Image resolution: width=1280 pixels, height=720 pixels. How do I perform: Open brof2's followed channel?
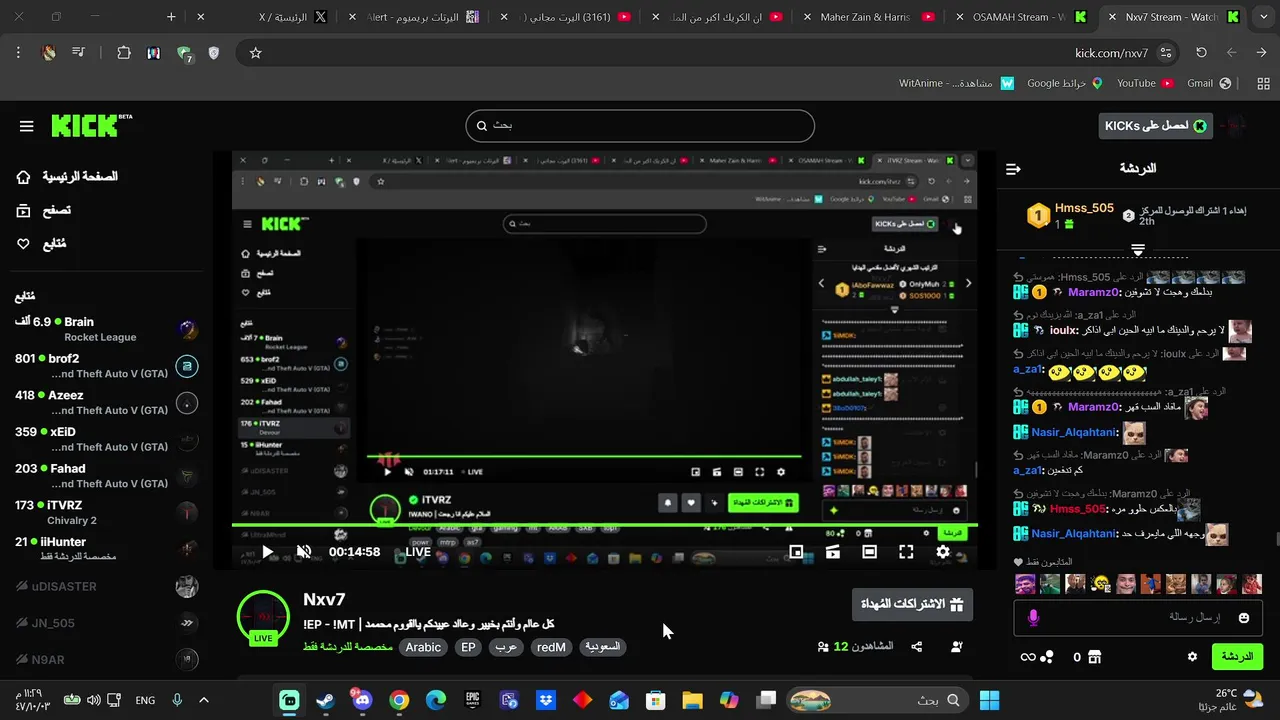(106, 366)
